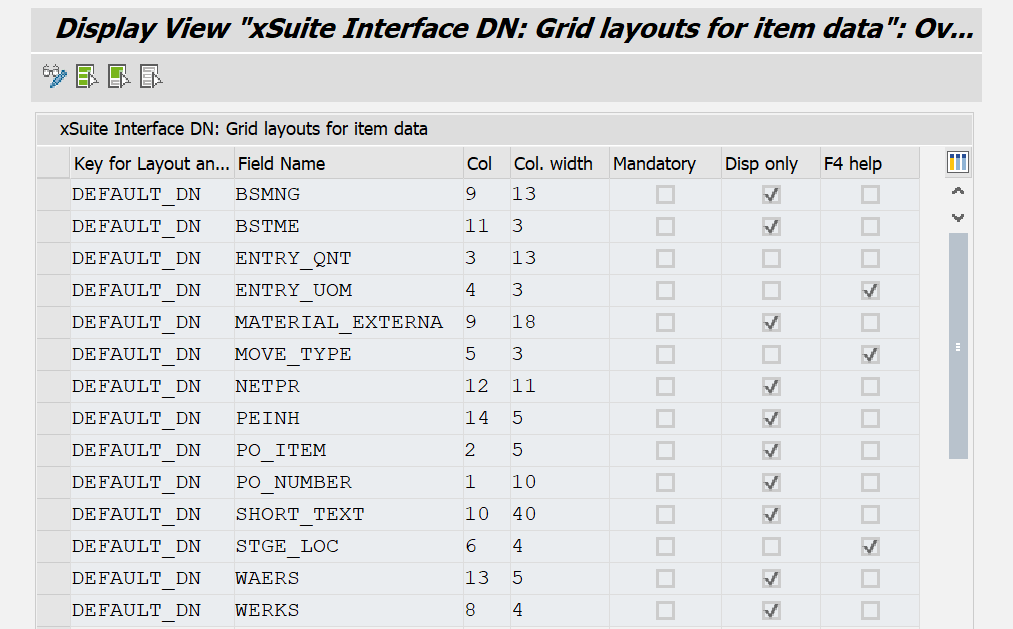This screenshot has height=629, width=1013.
Task: Click the Select All entries icon
Action: click(x=87, y=76)
